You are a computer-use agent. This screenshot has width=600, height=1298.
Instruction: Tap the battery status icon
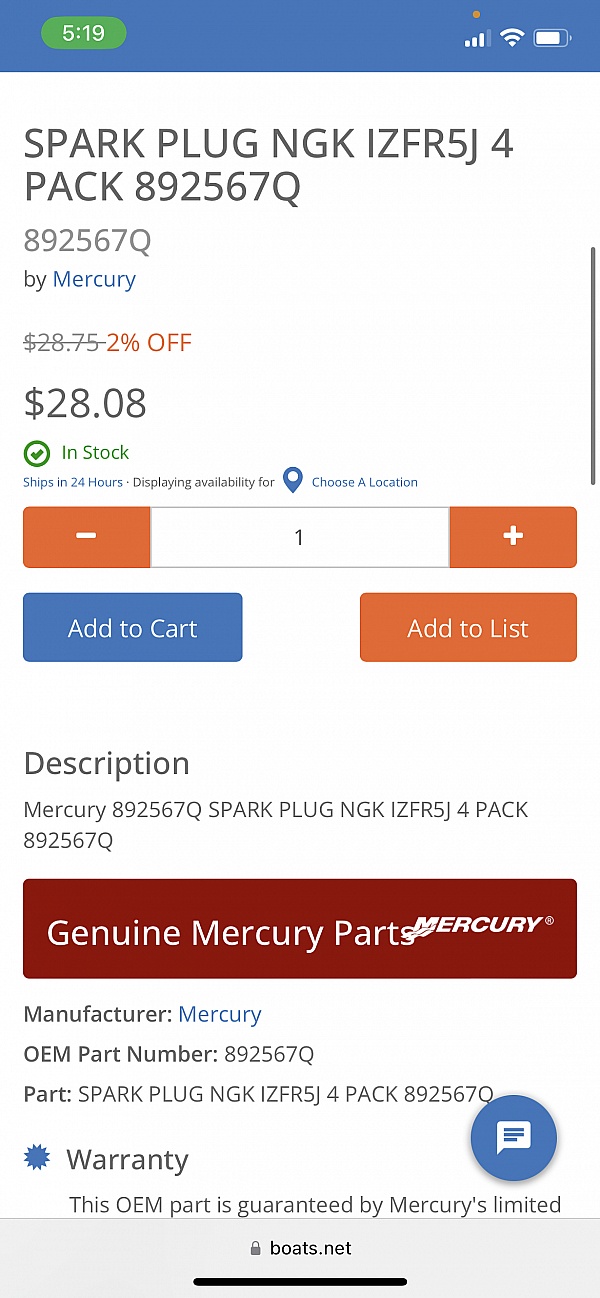coord(552,39)
